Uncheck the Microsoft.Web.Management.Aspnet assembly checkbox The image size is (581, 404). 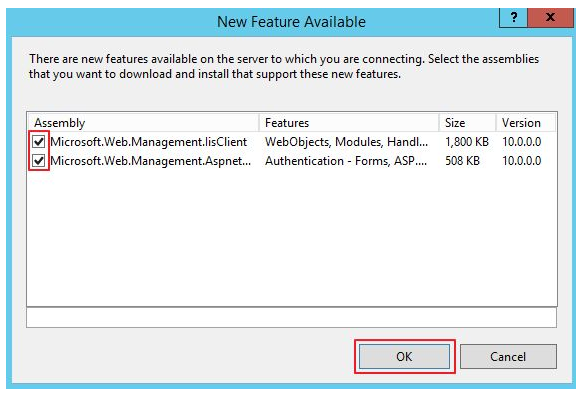pyautogui.click(x=39, y=161)
